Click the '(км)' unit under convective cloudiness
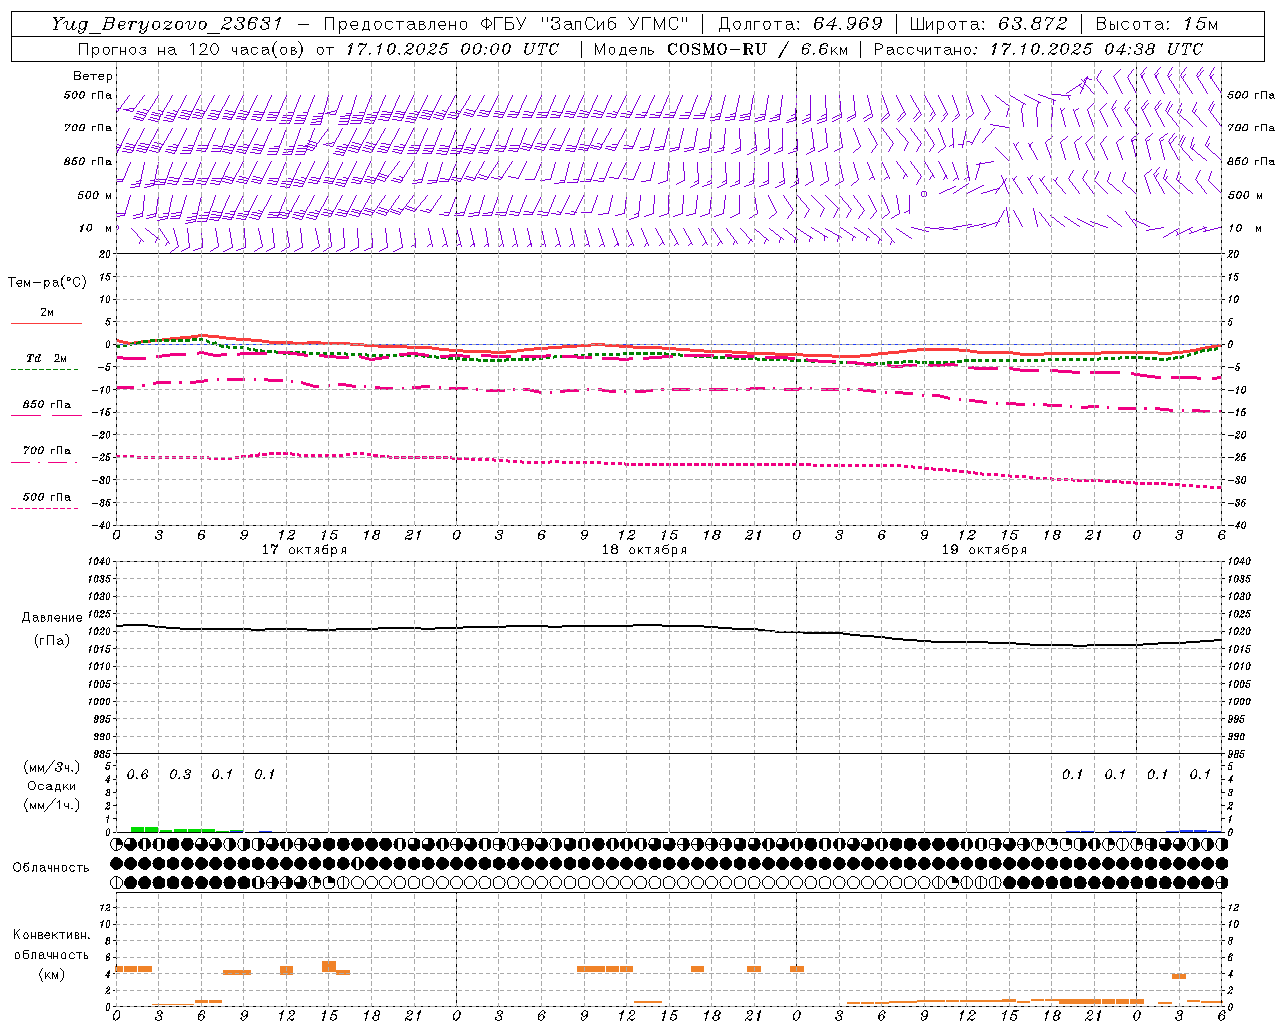The width and height of the screenshot is (1280, 1024). (51, 974)
